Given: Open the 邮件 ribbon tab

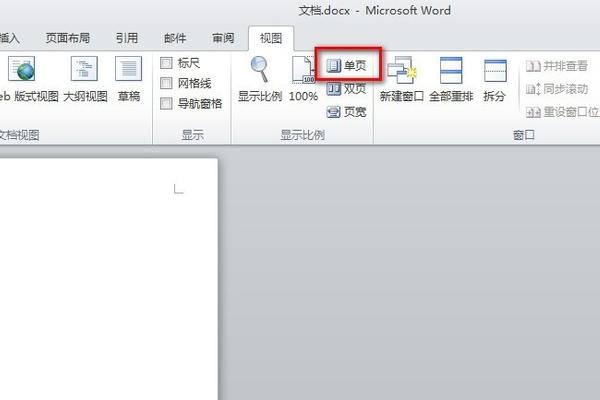Looking at the screenshot, I should (175, 38).
